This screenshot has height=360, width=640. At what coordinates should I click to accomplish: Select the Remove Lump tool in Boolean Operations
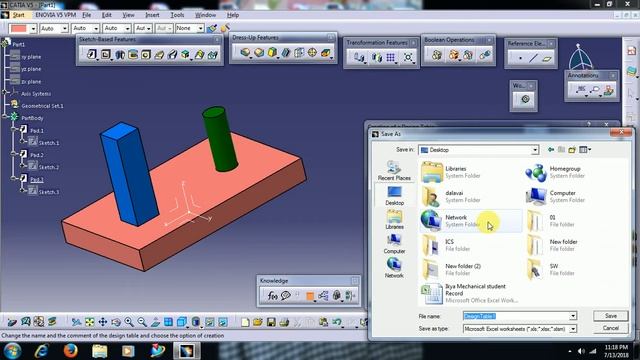coord(484,55)
